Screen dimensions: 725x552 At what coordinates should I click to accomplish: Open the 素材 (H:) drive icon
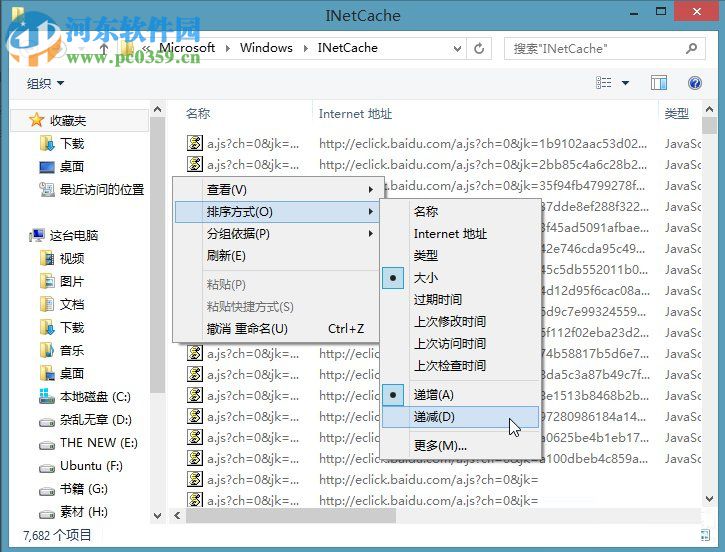(x=47, y=513)
